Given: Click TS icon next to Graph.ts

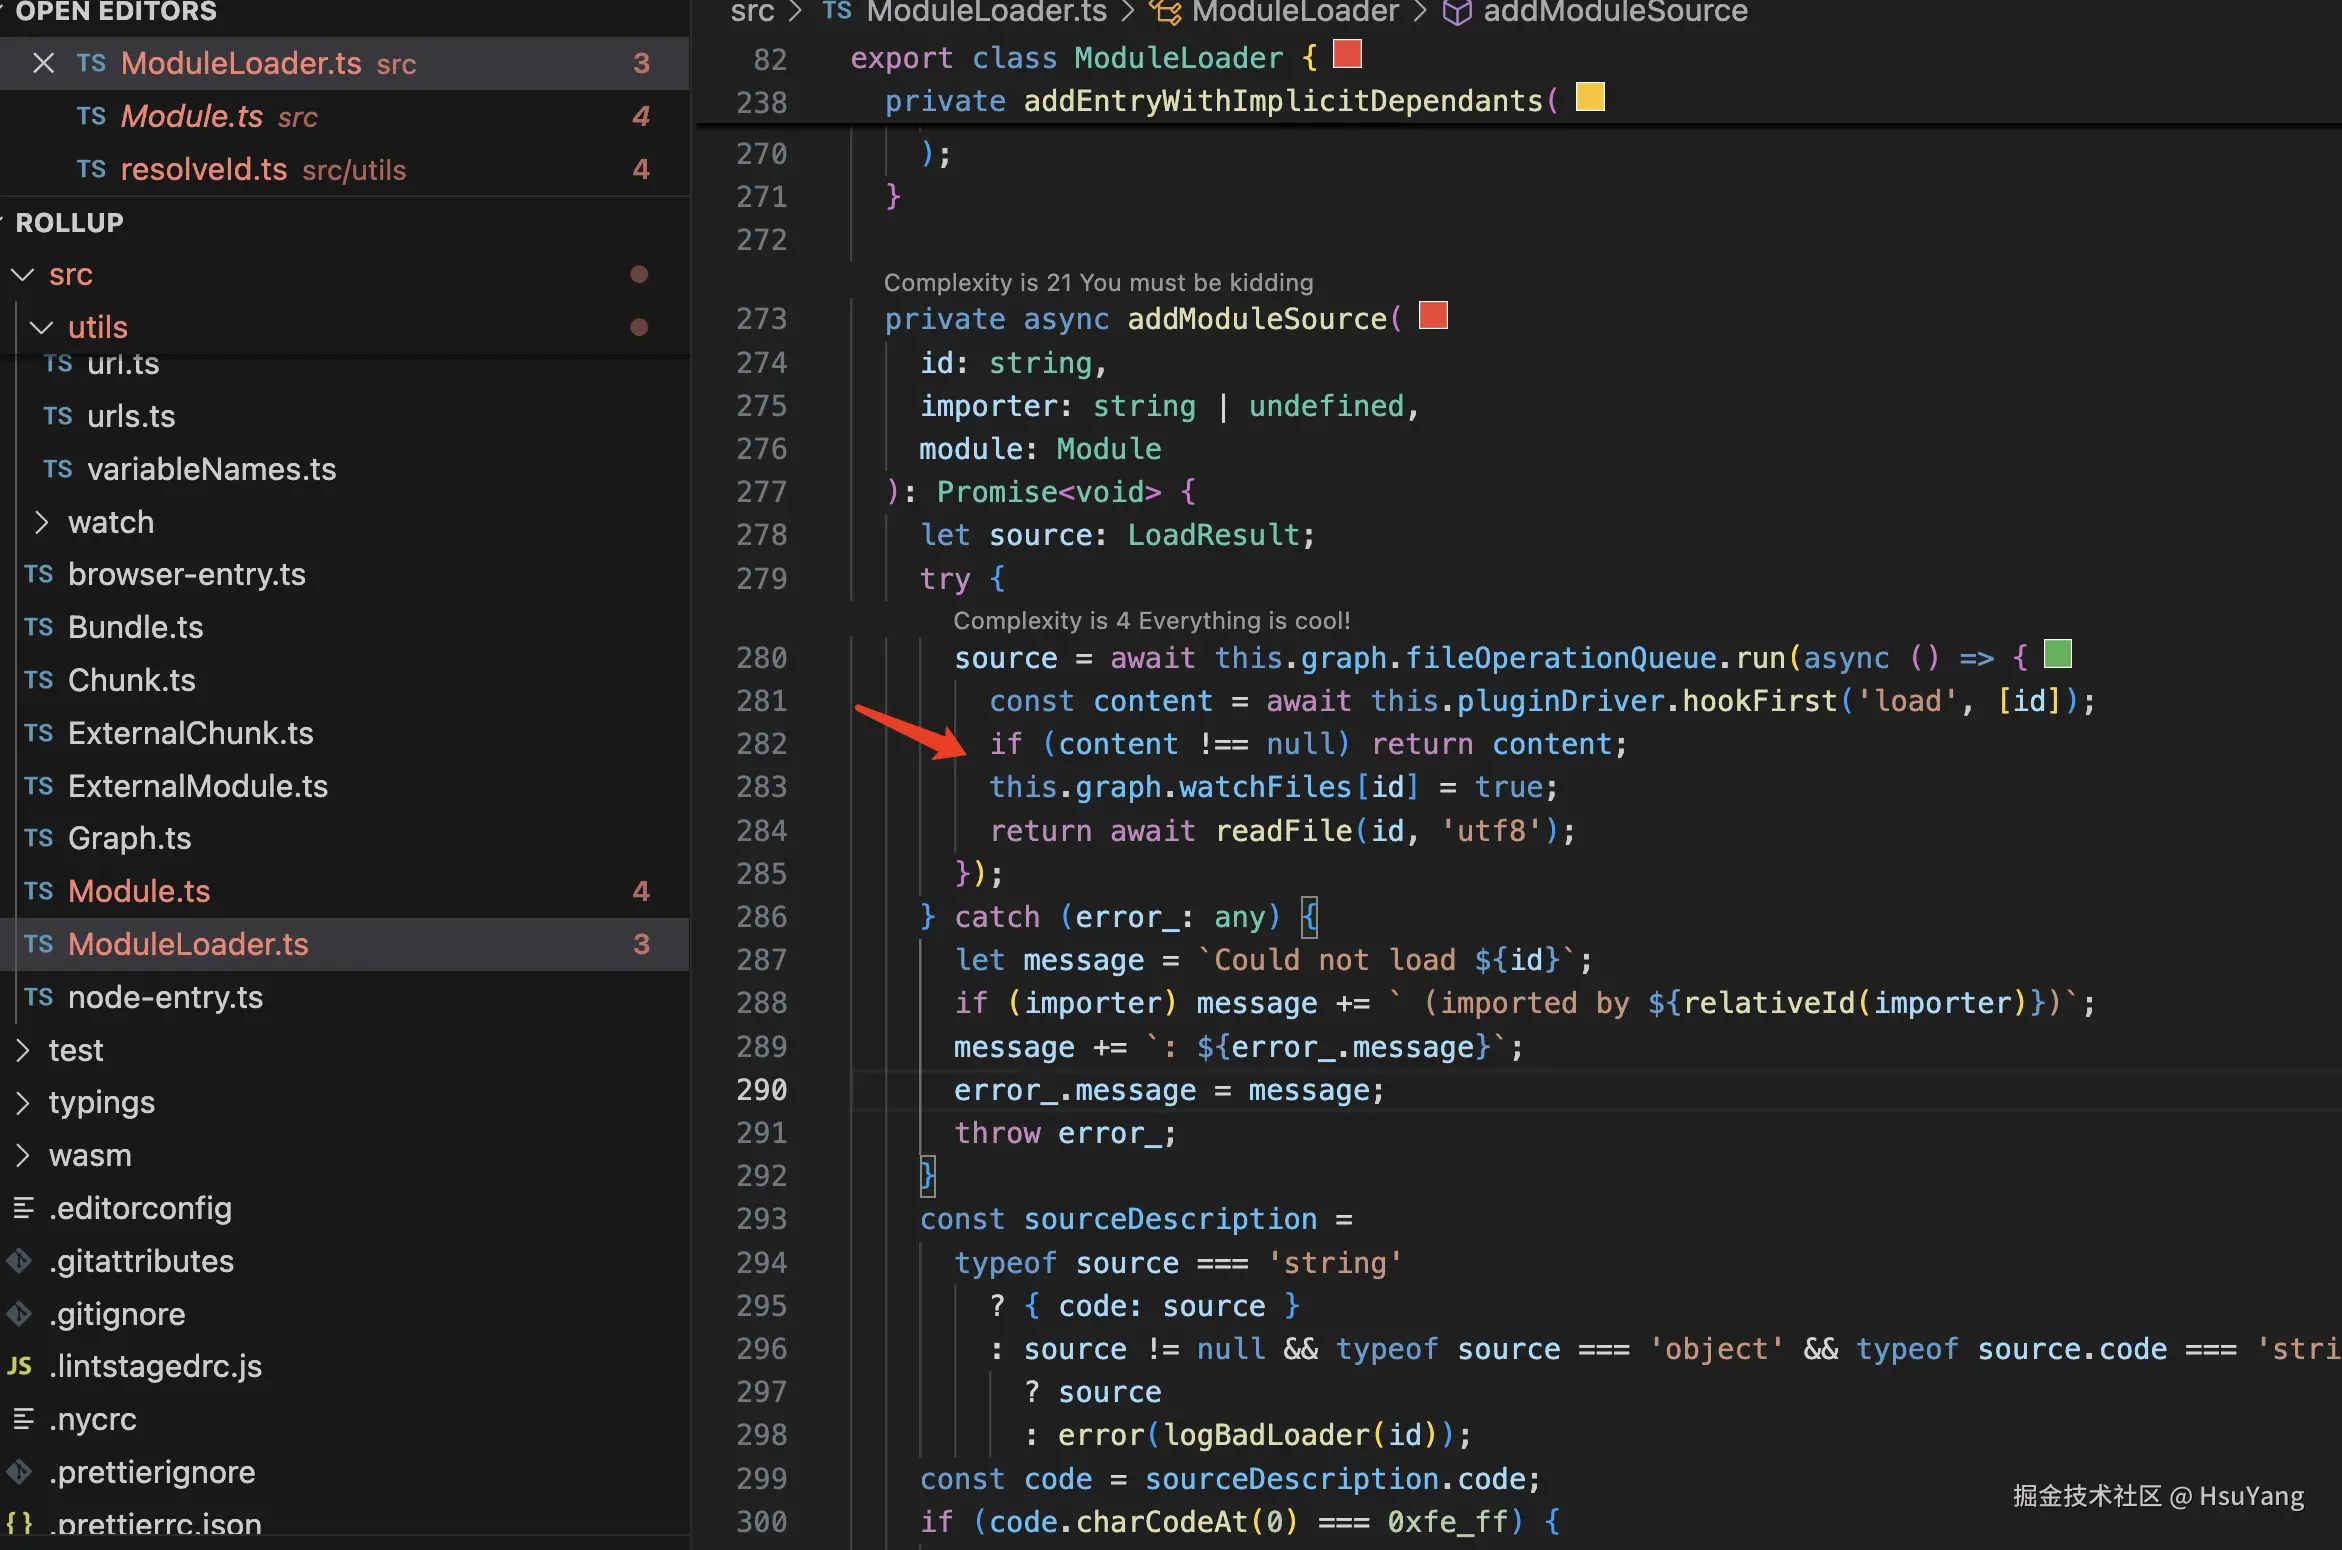Looking at the screenshot, I should point(39,838).
